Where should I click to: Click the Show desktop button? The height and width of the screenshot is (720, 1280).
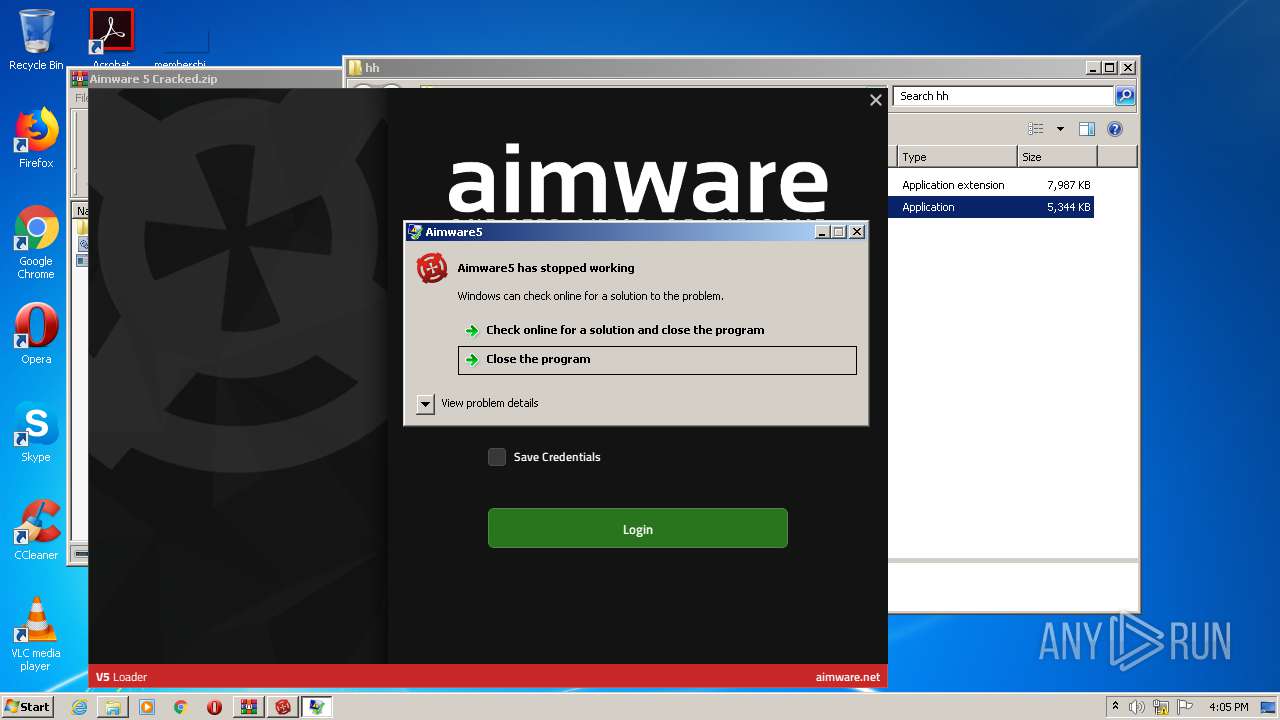[1268, 707]
